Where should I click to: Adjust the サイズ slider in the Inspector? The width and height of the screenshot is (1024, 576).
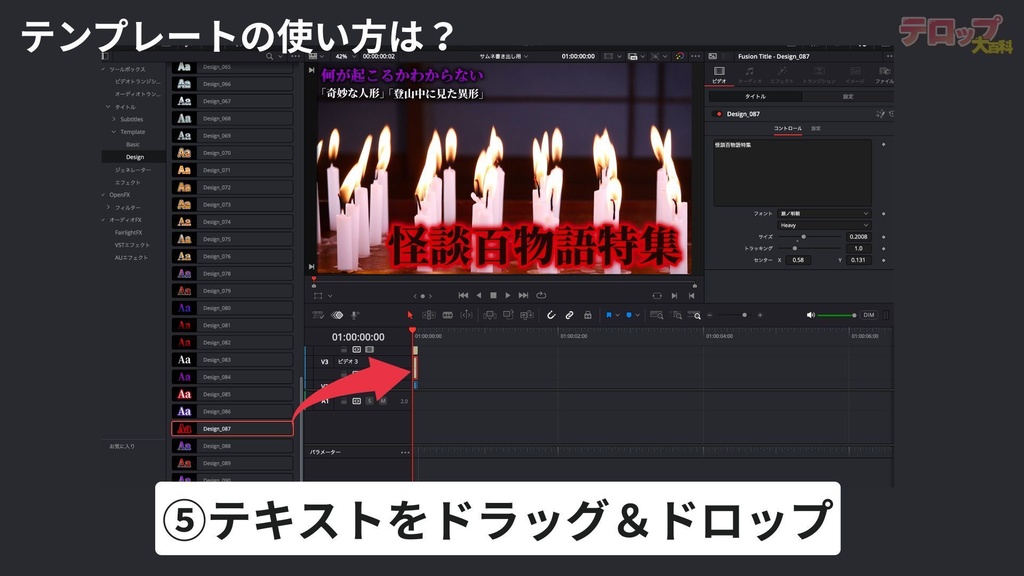pos(803,237)
